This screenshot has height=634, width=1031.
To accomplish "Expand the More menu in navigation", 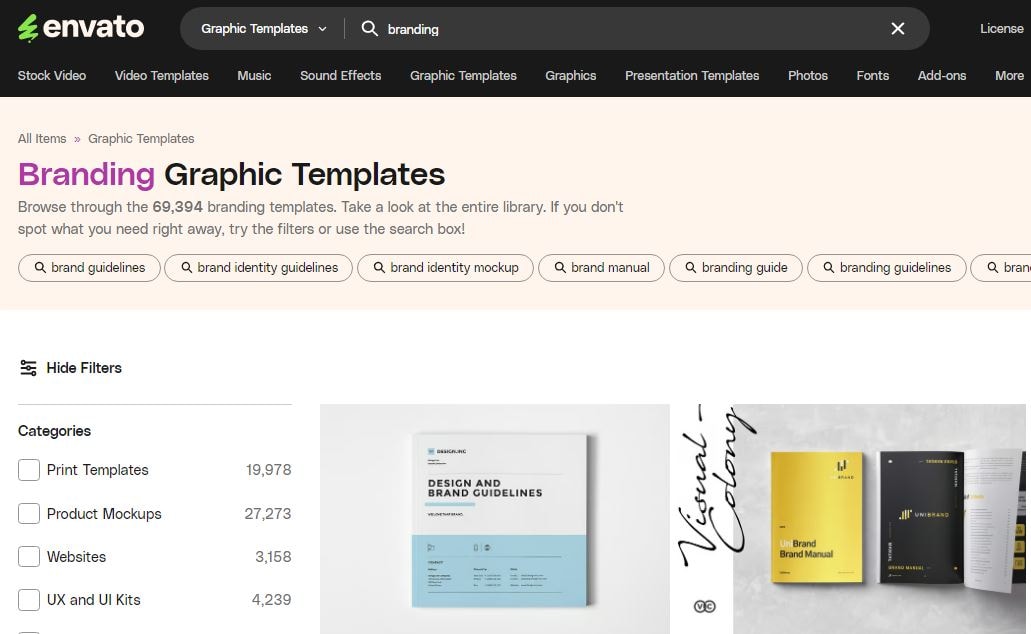I will tap(1009, 76).
